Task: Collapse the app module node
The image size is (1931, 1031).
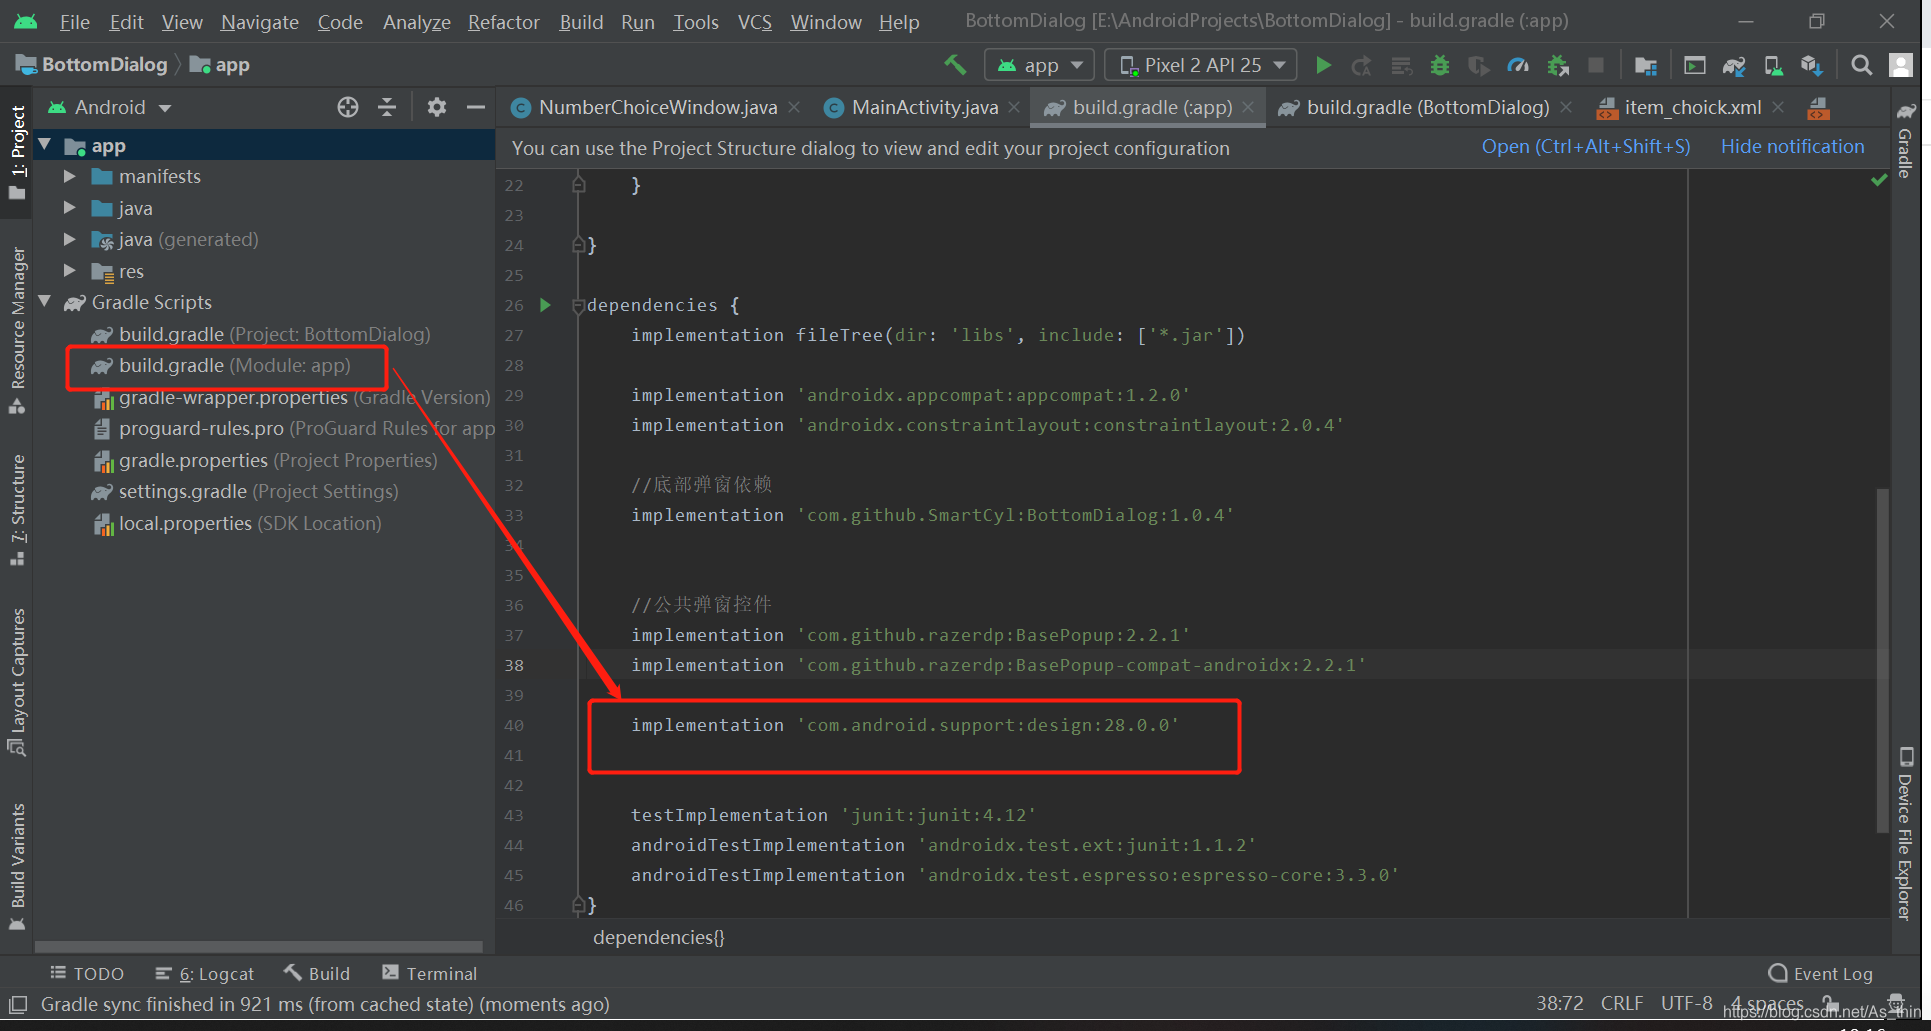Action: pyautogui.click(x=45, y=146)
